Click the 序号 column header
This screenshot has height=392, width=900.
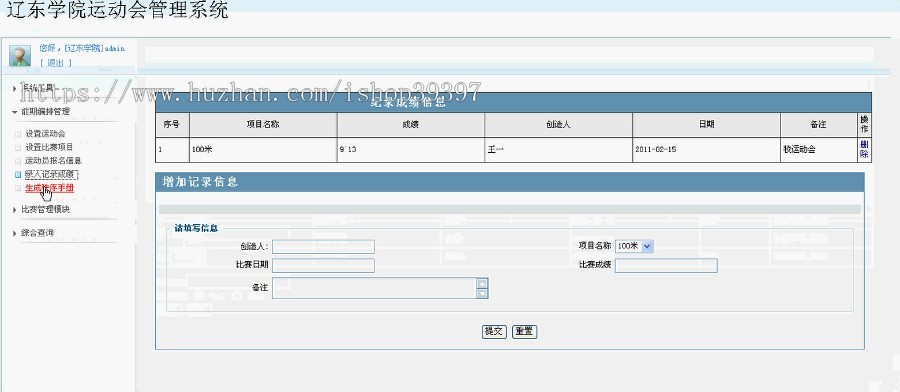coord(172,125)
